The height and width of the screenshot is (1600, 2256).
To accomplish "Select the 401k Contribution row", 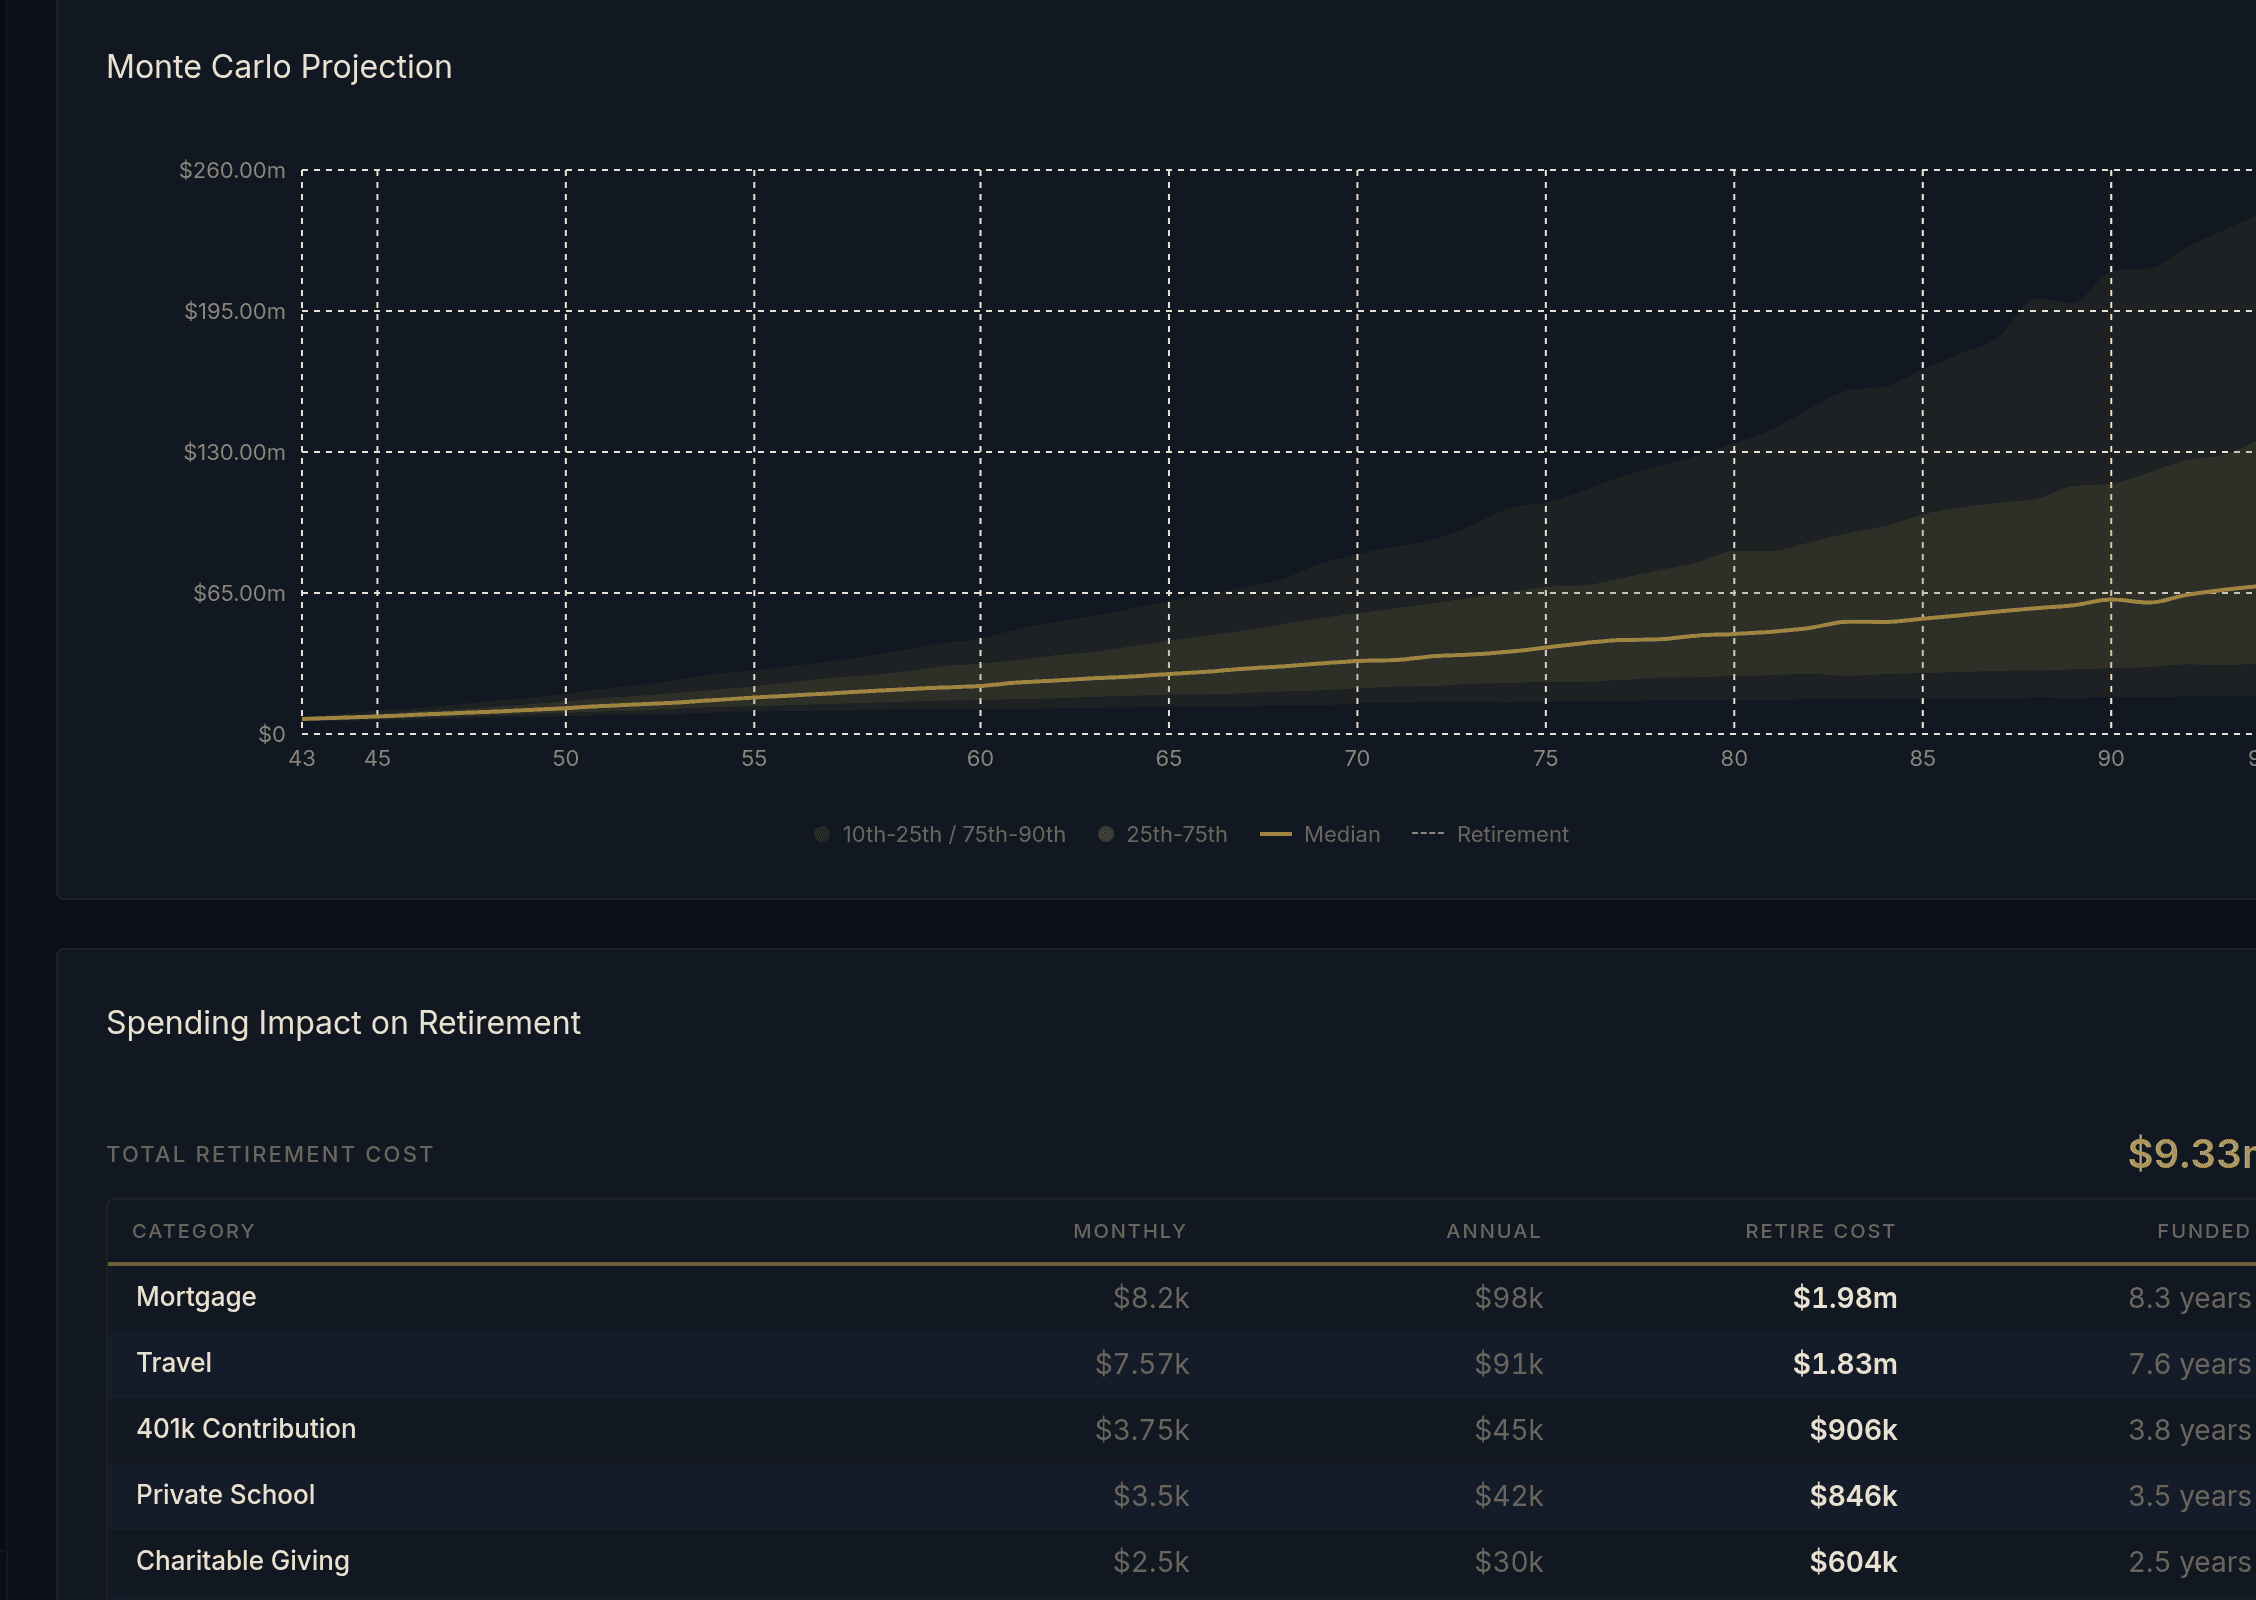I will click(x=247, y=1429).
